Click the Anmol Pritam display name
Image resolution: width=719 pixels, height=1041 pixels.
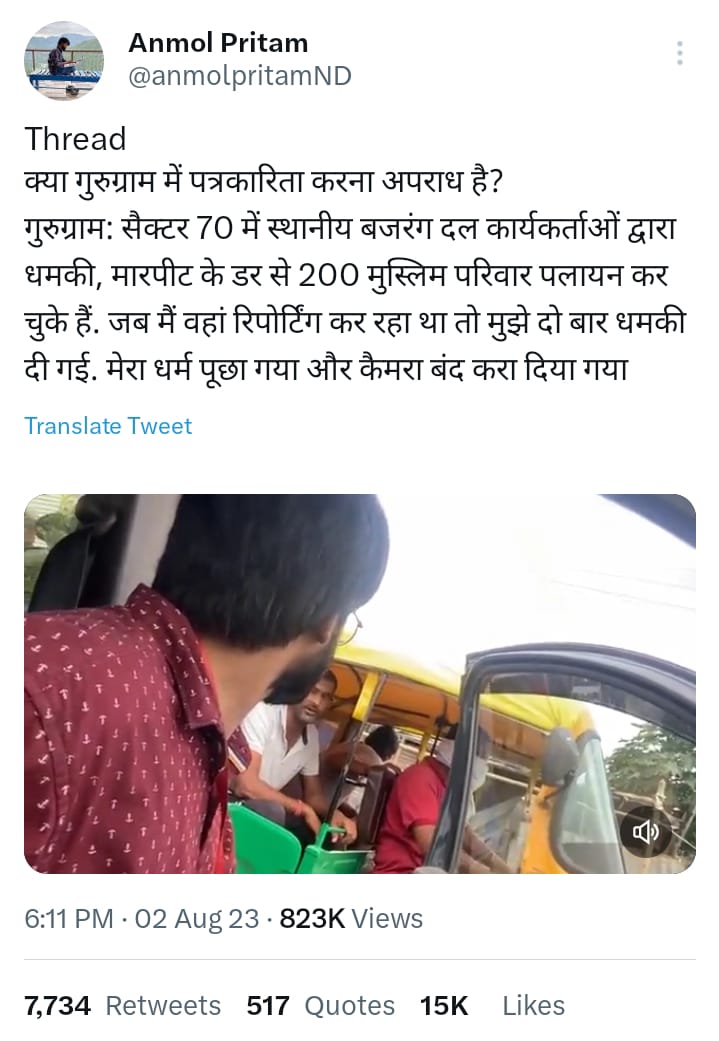point(218,42)
